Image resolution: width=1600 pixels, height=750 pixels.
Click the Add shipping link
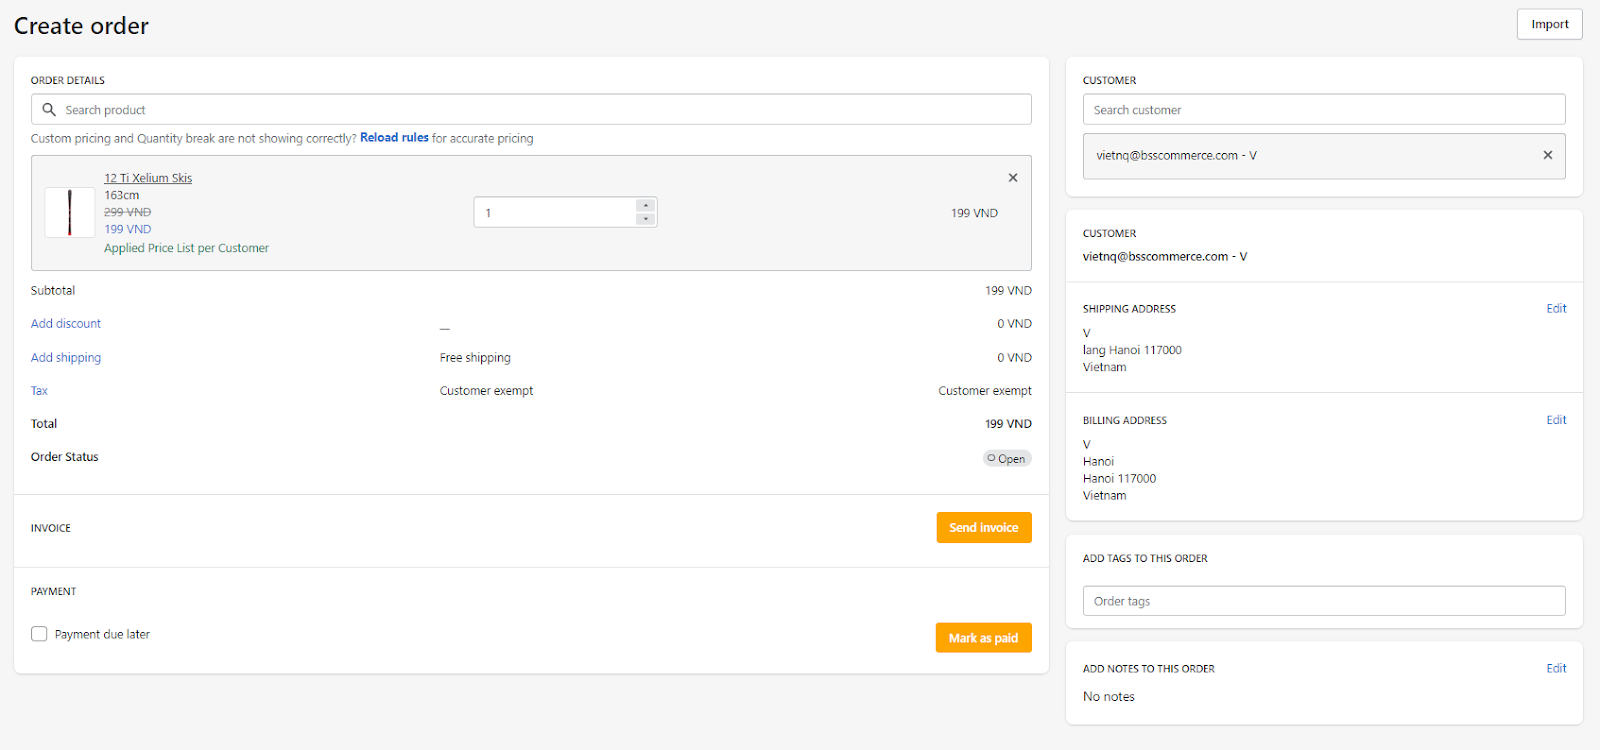66,358
